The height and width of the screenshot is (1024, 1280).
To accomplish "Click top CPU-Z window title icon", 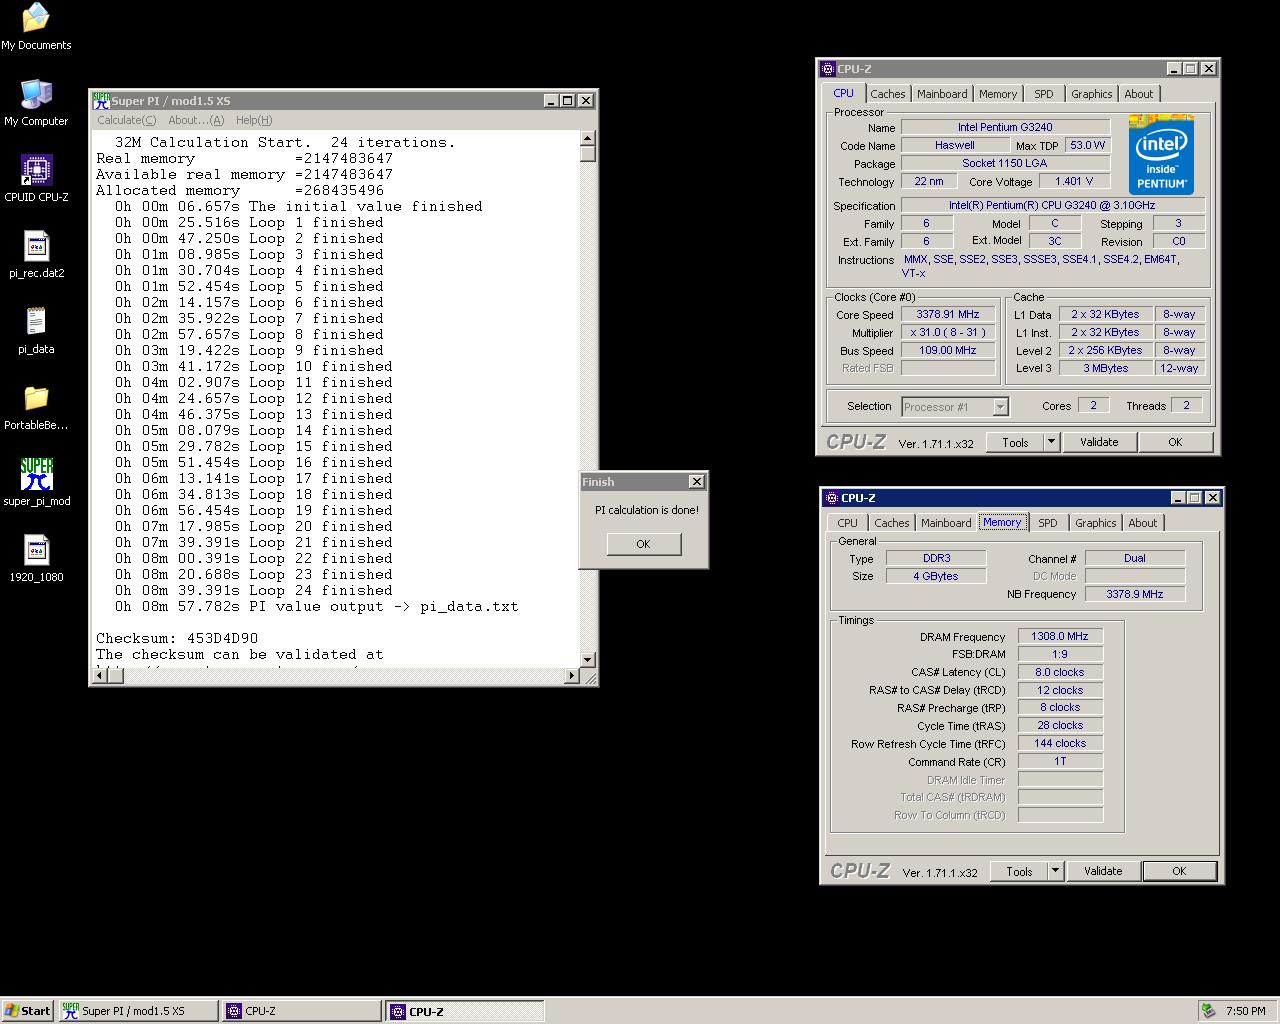I will pyautogui.click(x=828, y=69).
